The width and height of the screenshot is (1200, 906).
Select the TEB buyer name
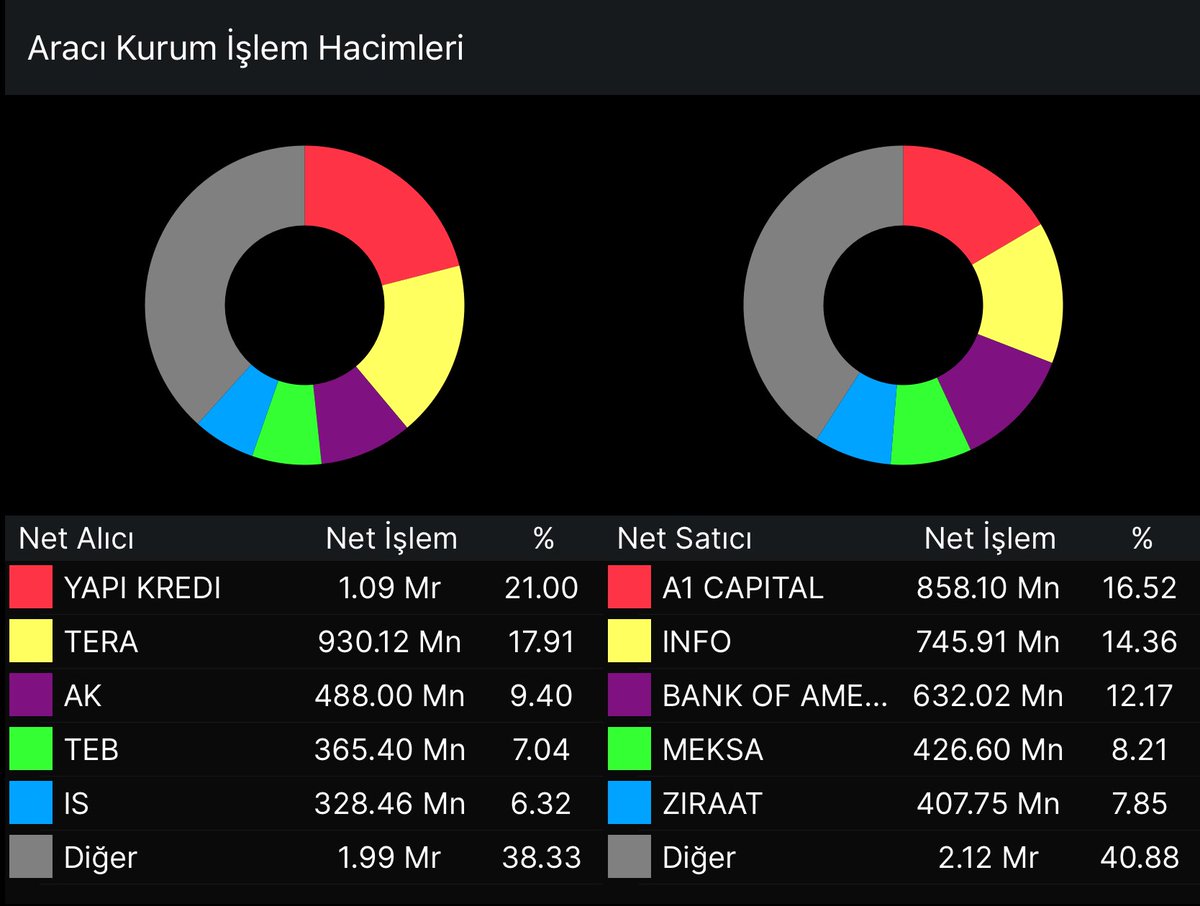point(91,750)
